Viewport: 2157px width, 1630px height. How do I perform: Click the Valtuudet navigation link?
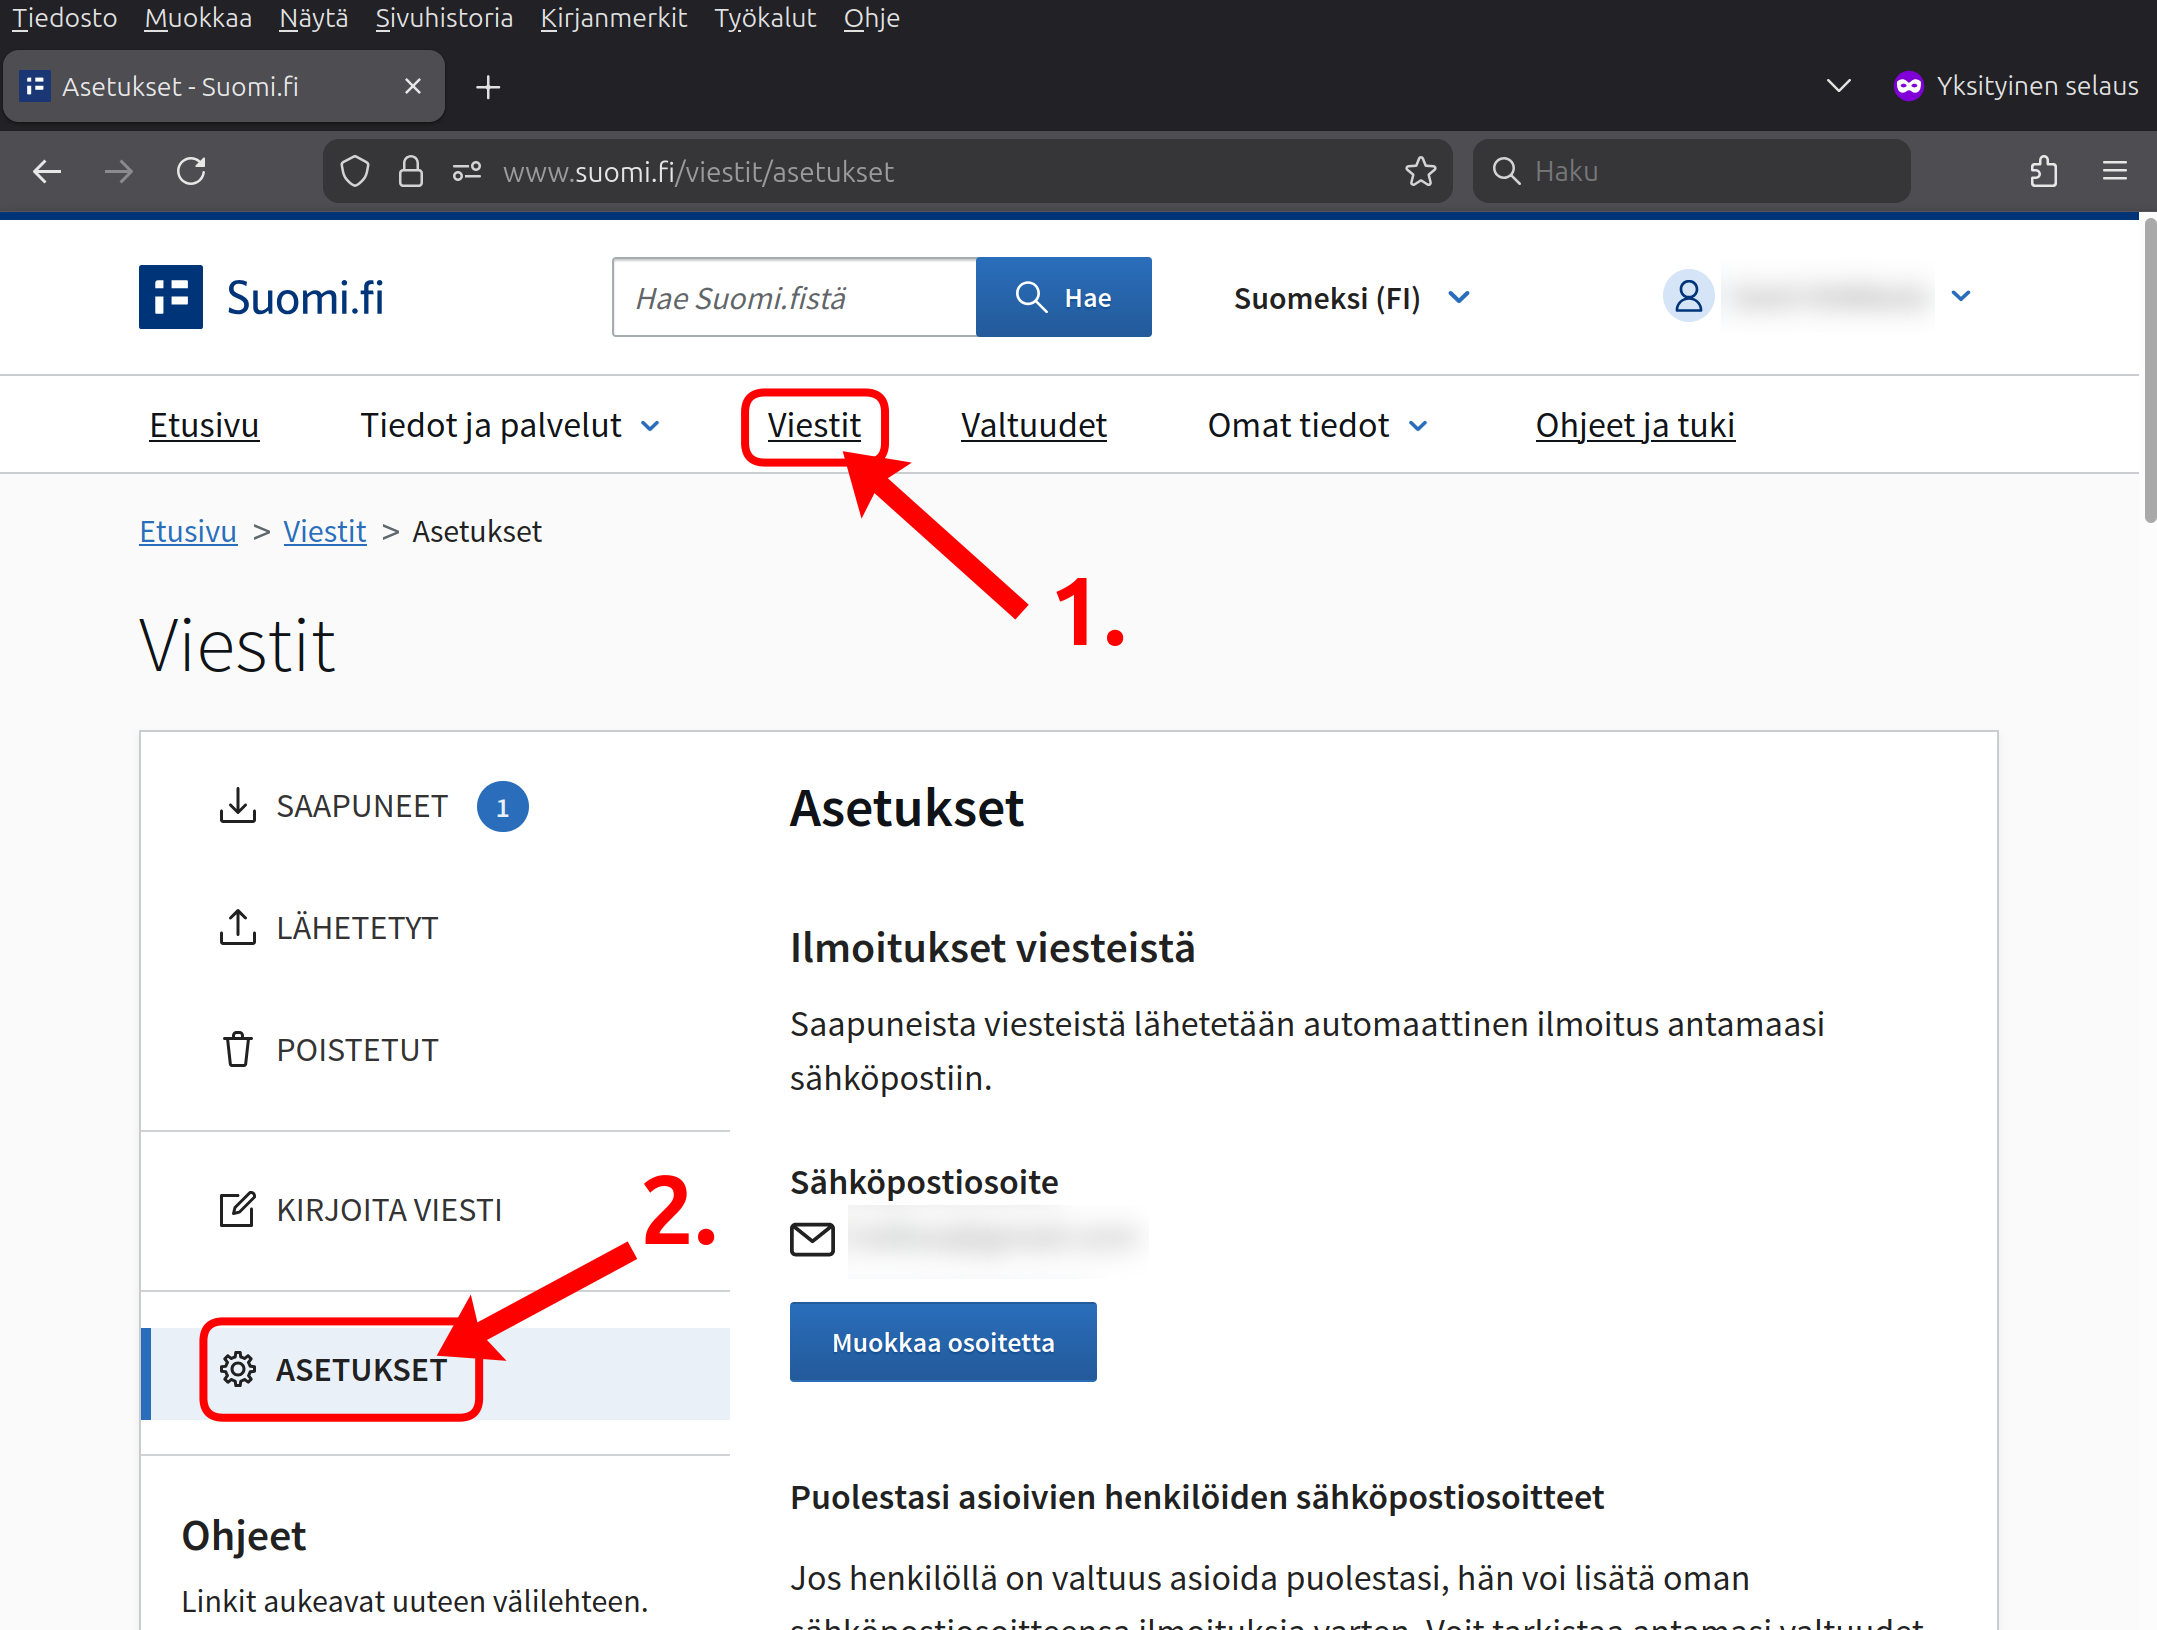pyautogui.click(x=1033, y=426)
